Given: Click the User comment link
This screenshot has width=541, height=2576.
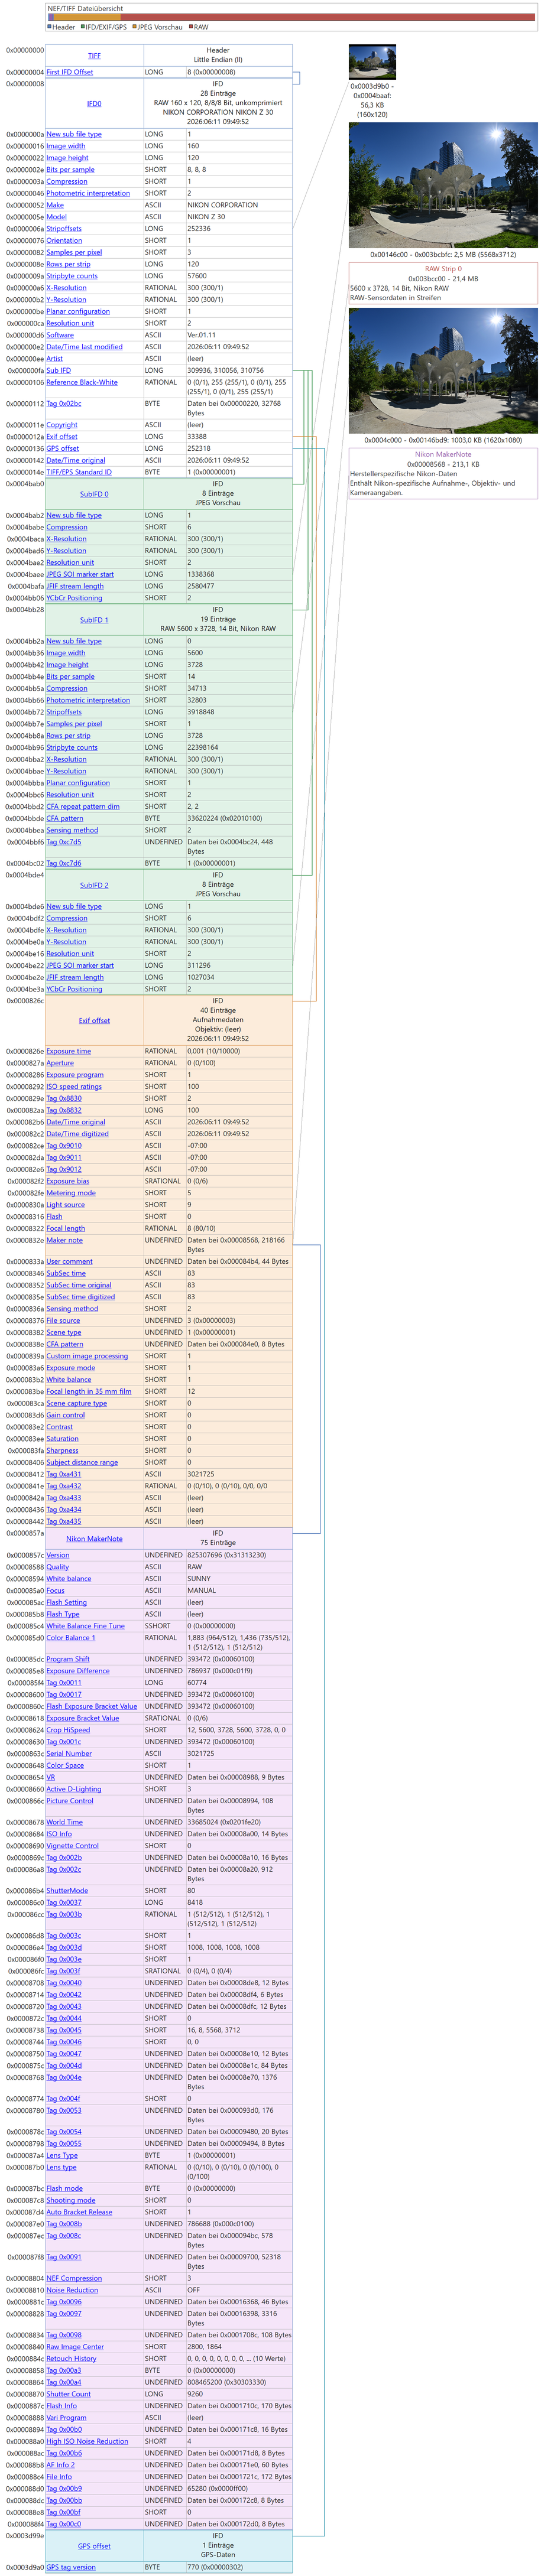Looking at the screenshot, I should (70, 1261).
